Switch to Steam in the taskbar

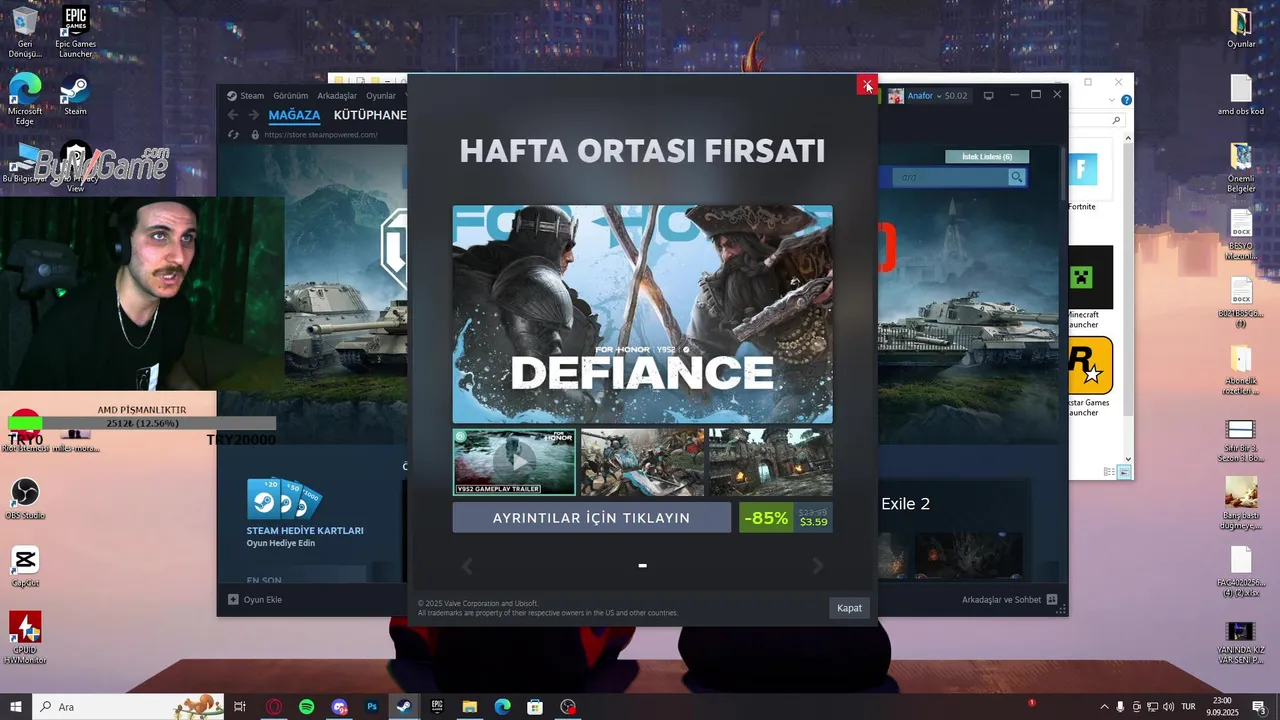(404, 707)
